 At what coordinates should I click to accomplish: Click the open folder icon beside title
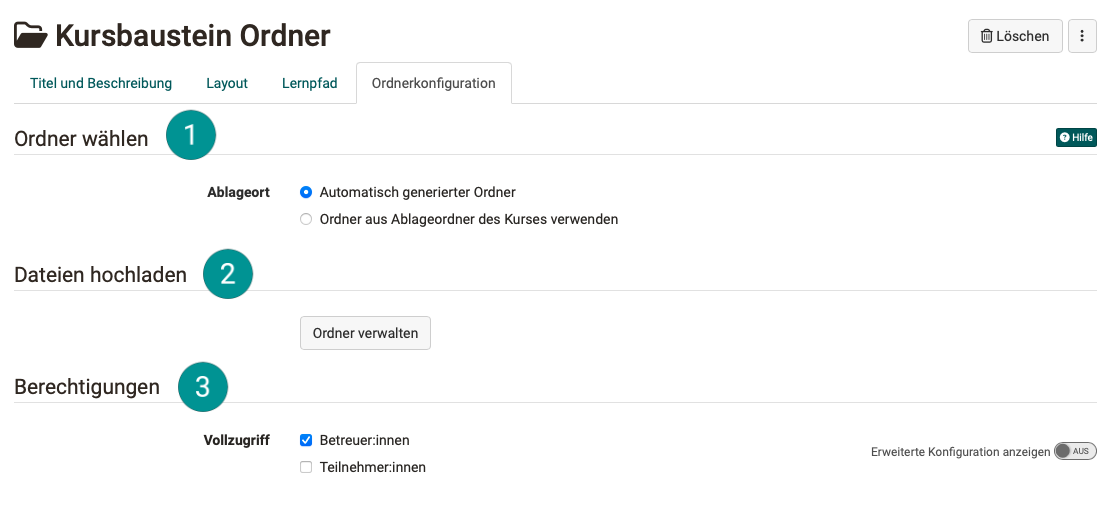(x=30, y=36)
